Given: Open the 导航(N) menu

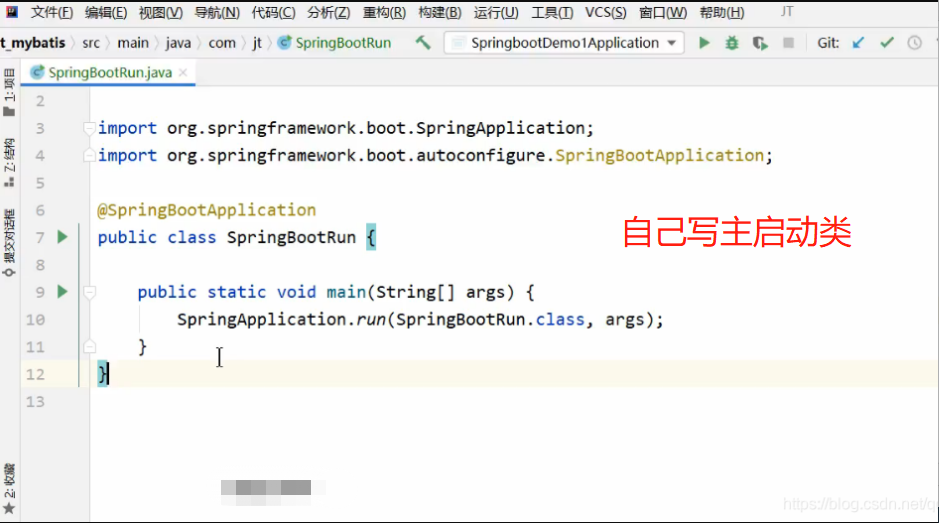Looking at the screenshot, I should coord(217,12).
